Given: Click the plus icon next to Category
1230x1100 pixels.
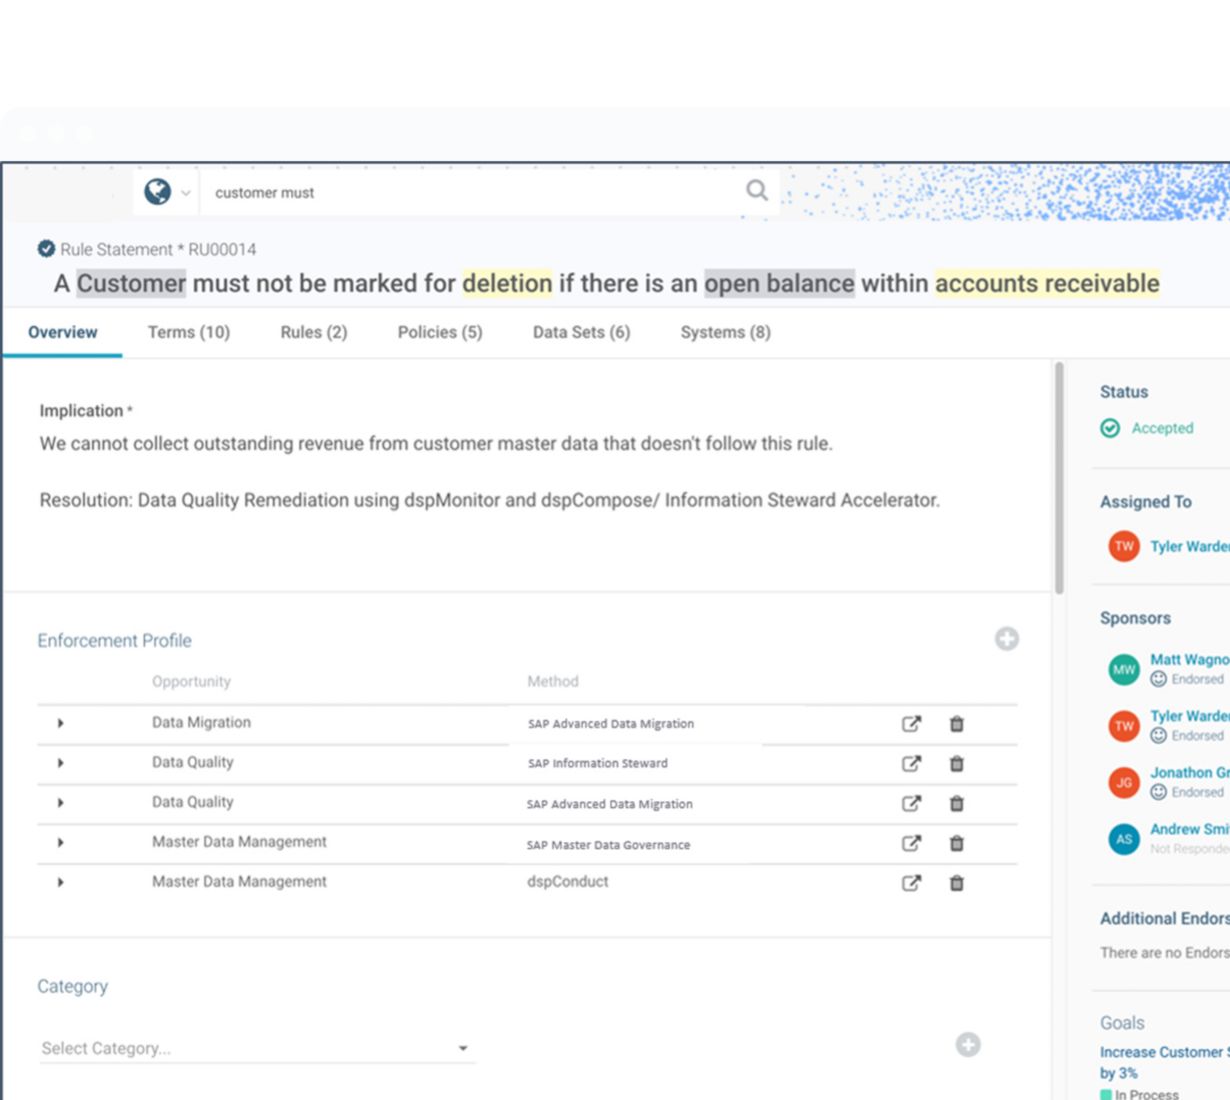Looking at the screenshot, I should [967, 1045].
